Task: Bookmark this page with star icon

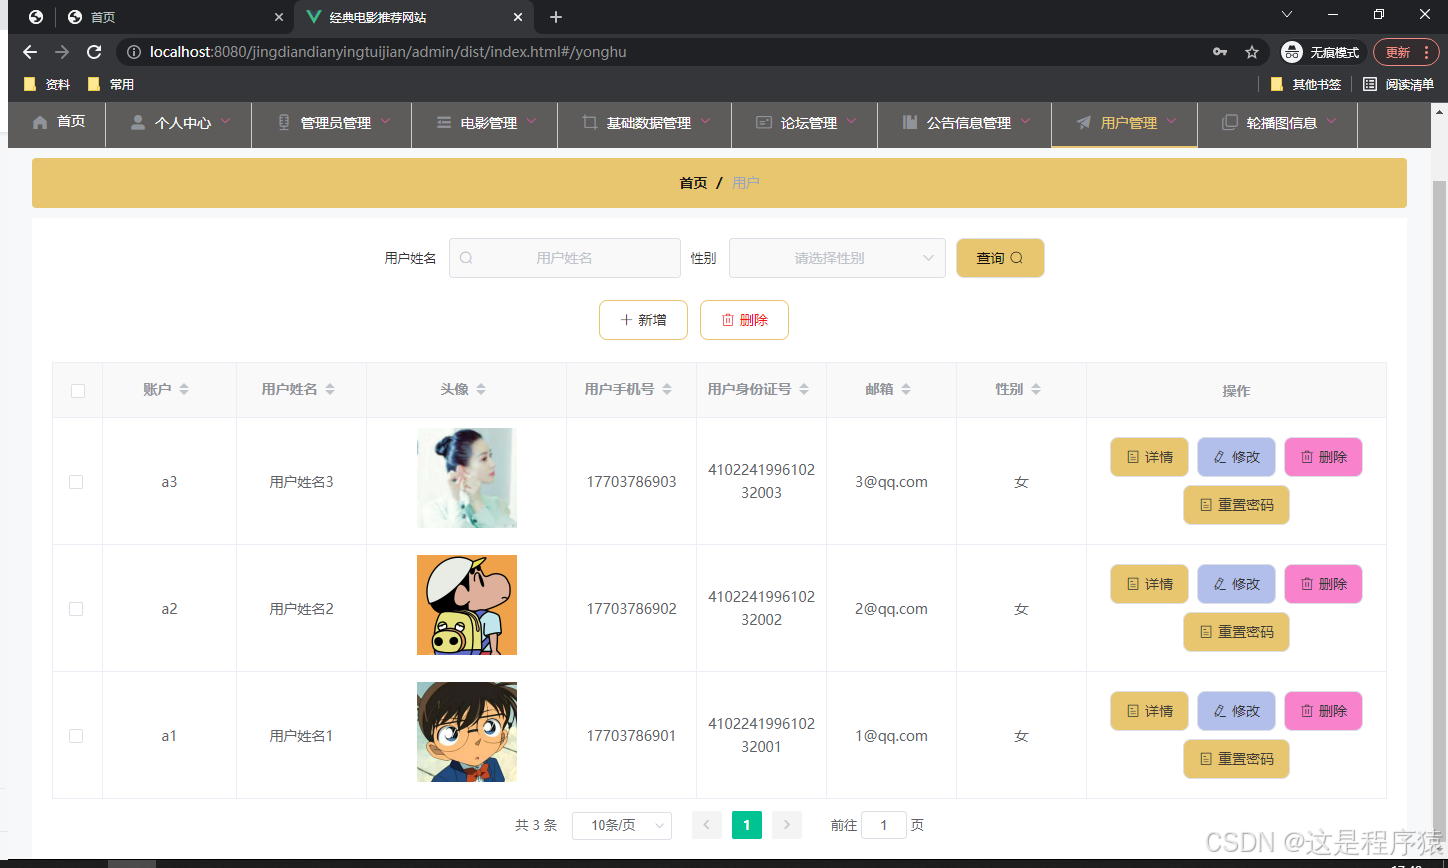Action: click(1252, 52)
